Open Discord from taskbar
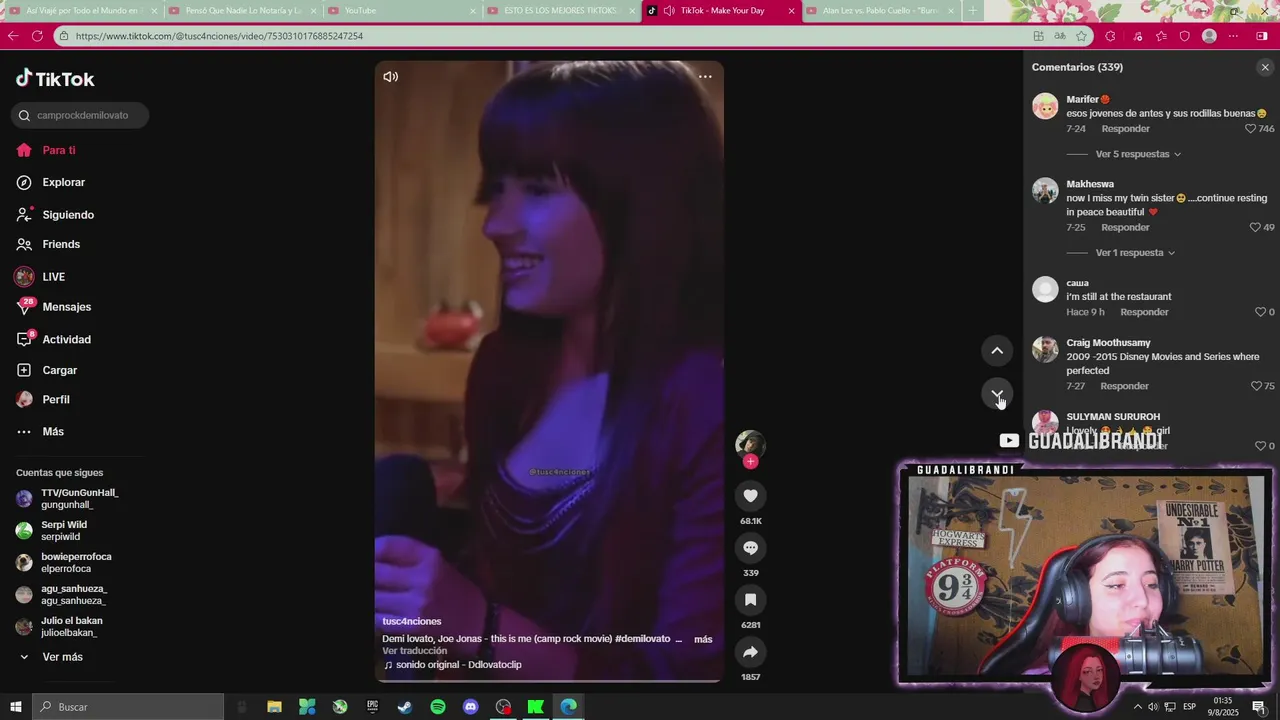The width and height of the screenshot is (1280, 720). coord(471,707)
